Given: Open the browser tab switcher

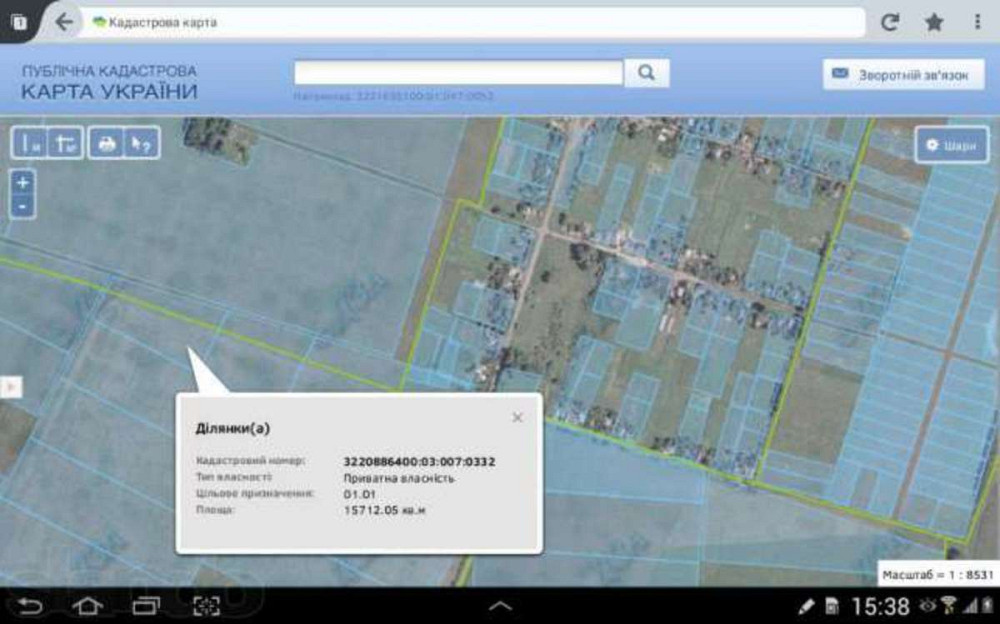Looking at the screenshot, I should (19, 21).
